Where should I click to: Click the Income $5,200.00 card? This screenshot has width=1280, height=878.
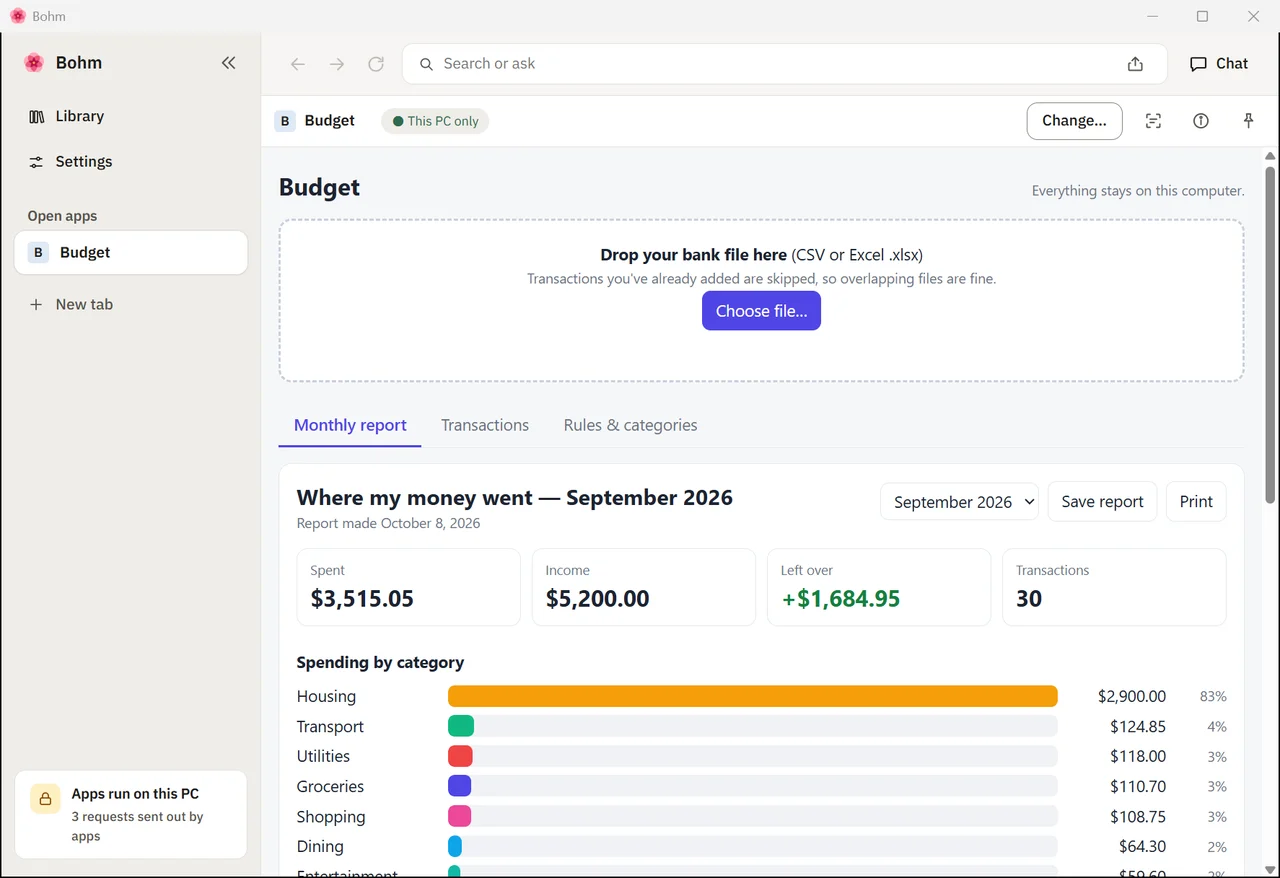(x=644, y=587)
